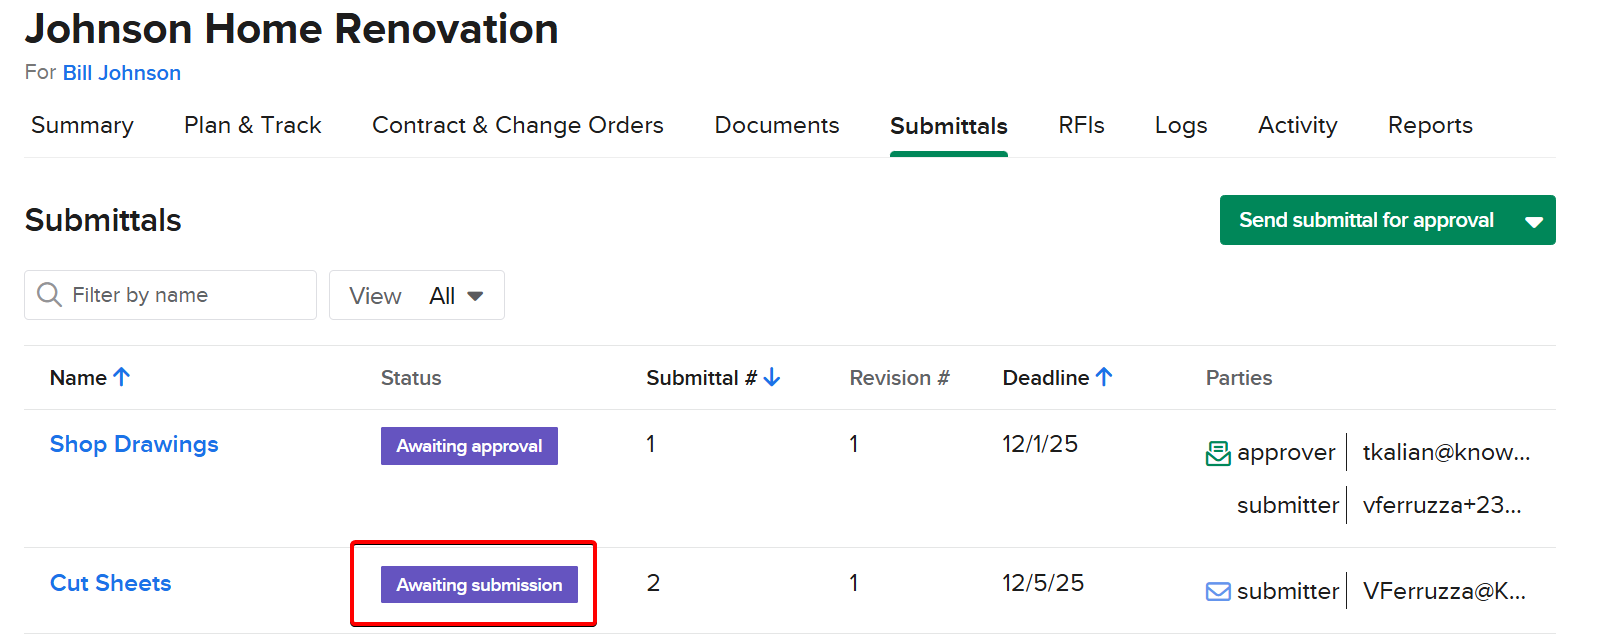1616x634 pixels.
Task: Open the Plan & Track tab
Action: point(253,126)
